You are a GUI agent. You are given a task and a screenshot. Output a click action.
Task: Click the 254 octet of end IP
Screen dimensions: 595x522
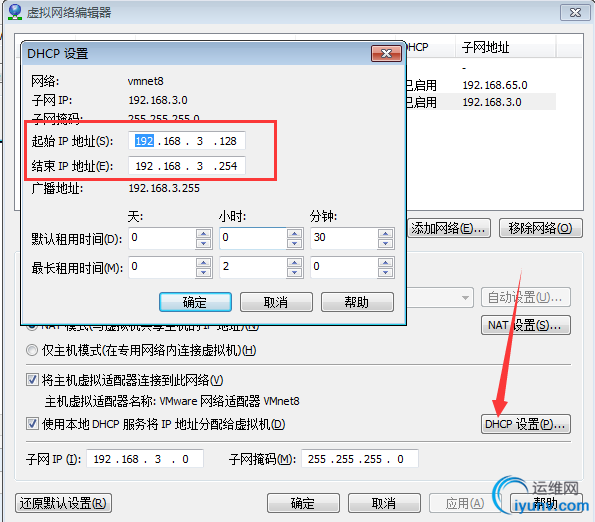228,166
